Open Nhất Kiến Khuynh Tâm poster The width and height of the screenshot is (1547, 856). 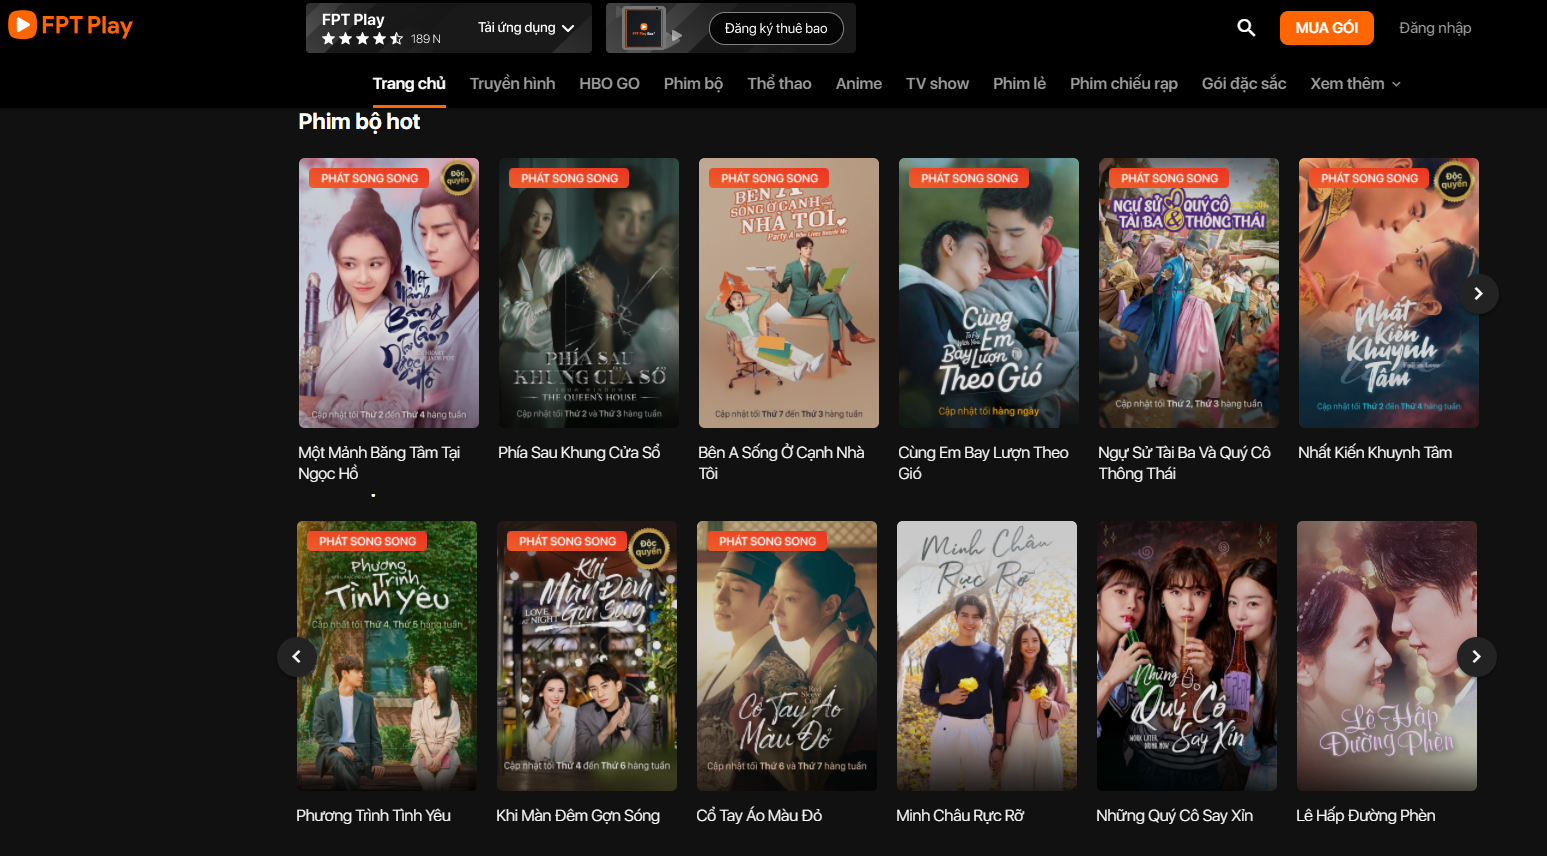pos(1389,293)
